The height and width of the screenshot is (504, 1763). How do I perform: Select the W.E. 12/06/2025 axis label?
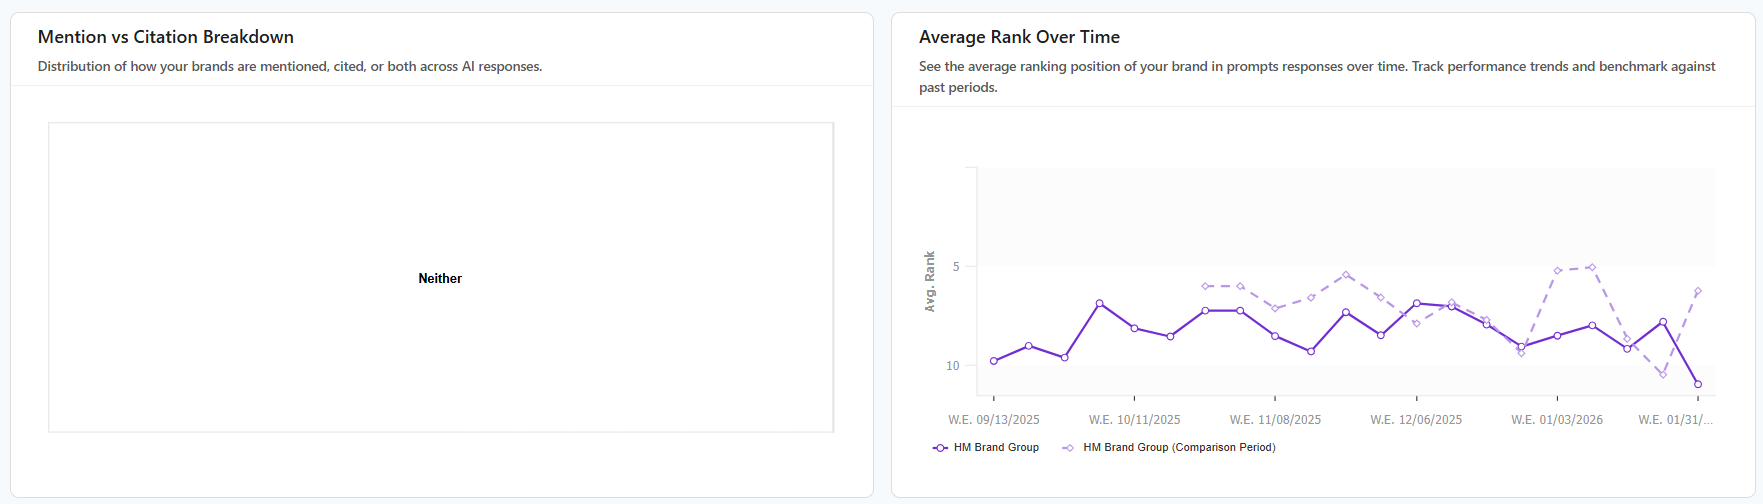[1416, 420]
